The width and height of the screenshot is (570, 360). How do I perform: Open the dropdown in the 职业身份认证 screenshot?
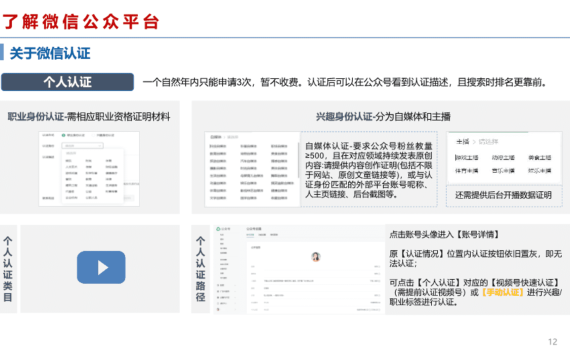coord(83,145)
